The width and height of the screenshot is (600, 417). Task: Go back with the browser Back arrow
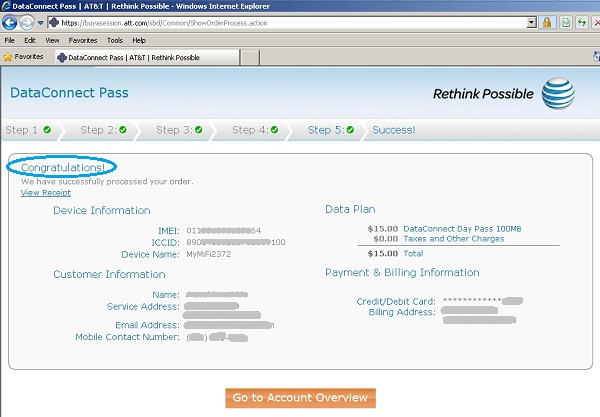tap(9, 23)
